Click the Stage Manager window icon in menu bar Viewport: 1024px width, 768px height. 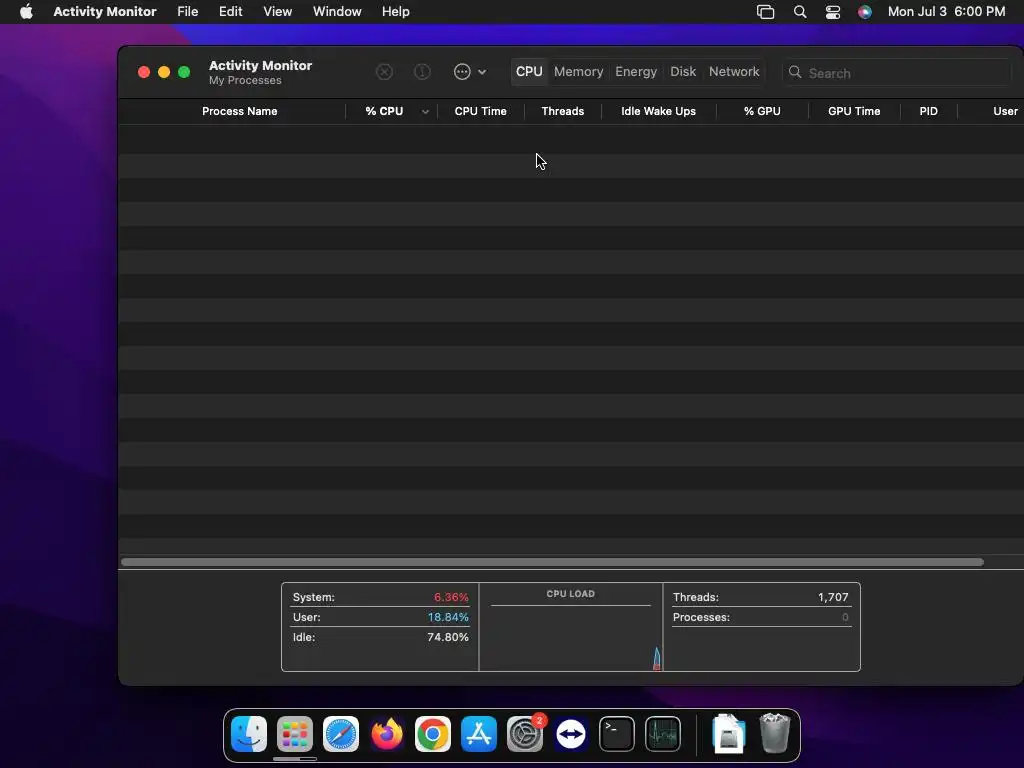pyautogui.click(x=765, y=12)
